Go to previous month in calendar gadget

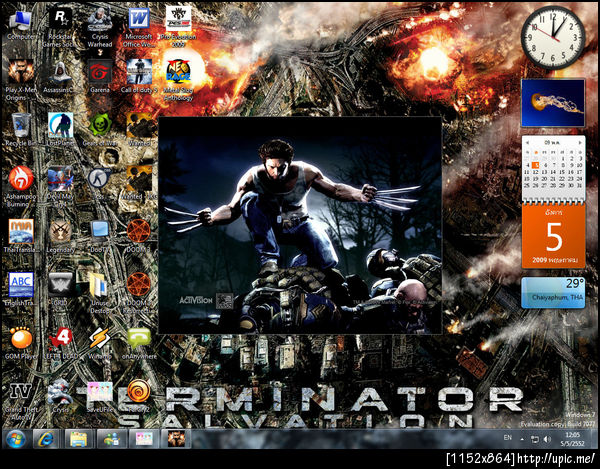coord(527,142)
